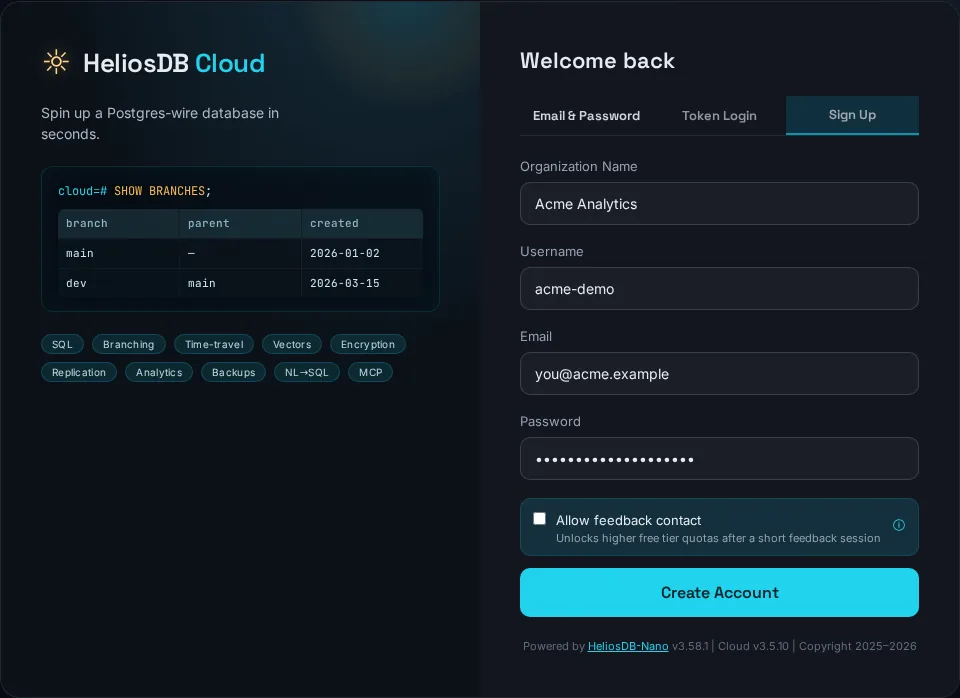This screenshot has width=960, height=698.
Task: Focus the Organization Name field
Action: pyautogui.click(x=719, y=203)
